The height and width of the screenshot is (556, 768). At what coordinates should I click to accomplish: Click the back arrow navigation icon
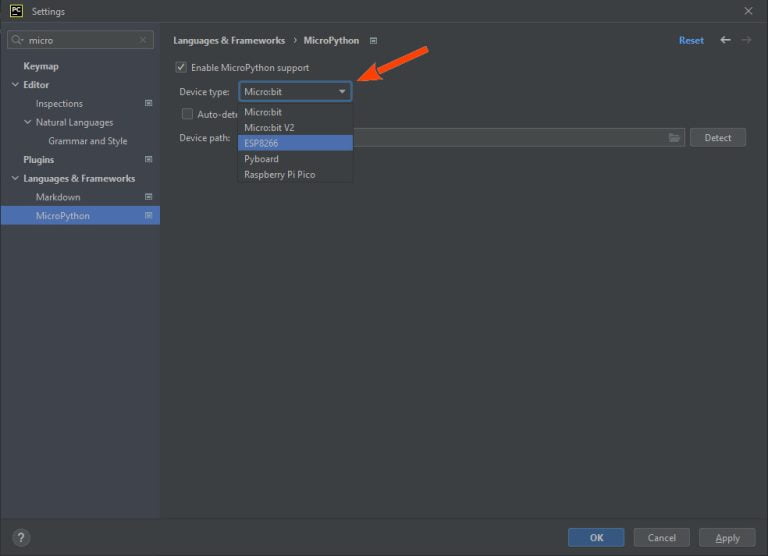tap(725, 41)
